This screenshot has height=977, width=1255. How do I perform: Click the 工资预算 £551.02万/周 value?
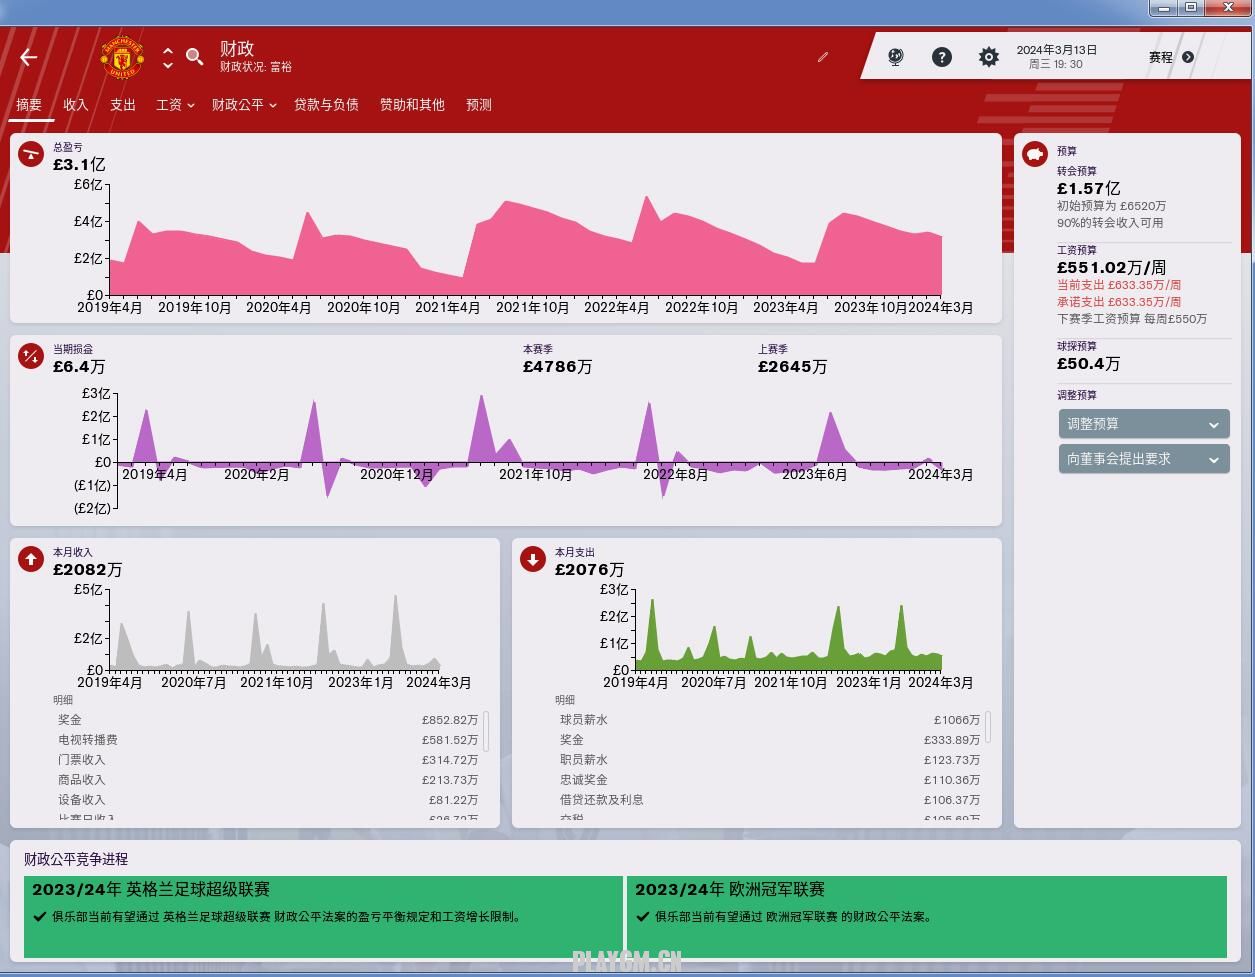click(x=1112, y=267)
